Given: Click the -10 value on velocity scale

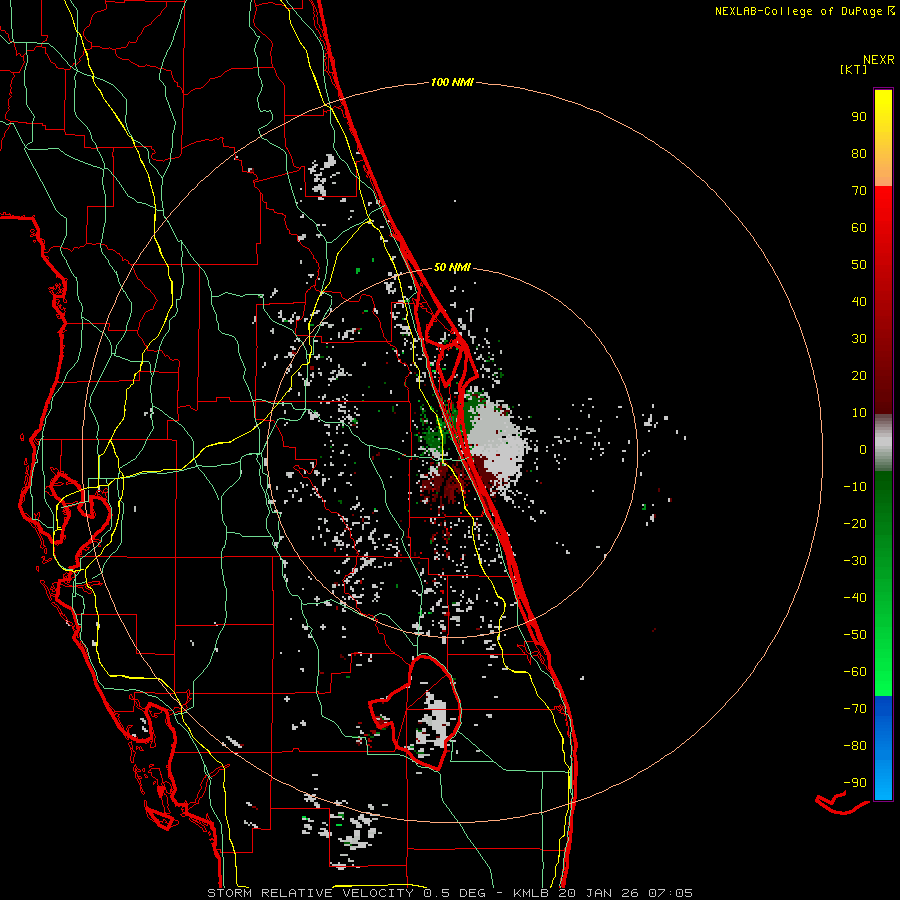Looking at the screenshot, I should pyautogui.click(x=855, y=487).
